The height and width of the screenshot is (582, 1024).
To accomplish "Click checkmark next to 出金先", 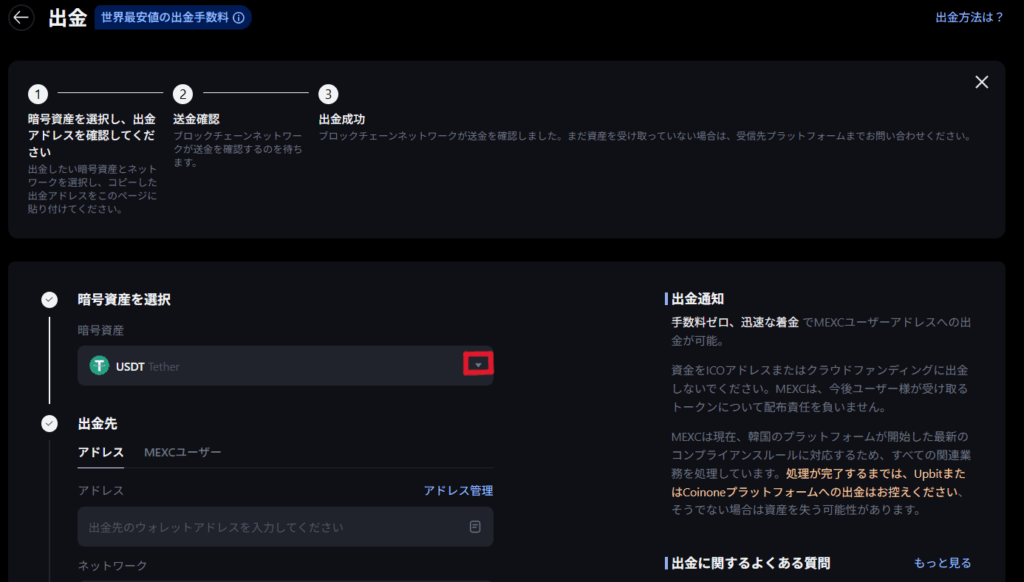I will pos(49,423).
